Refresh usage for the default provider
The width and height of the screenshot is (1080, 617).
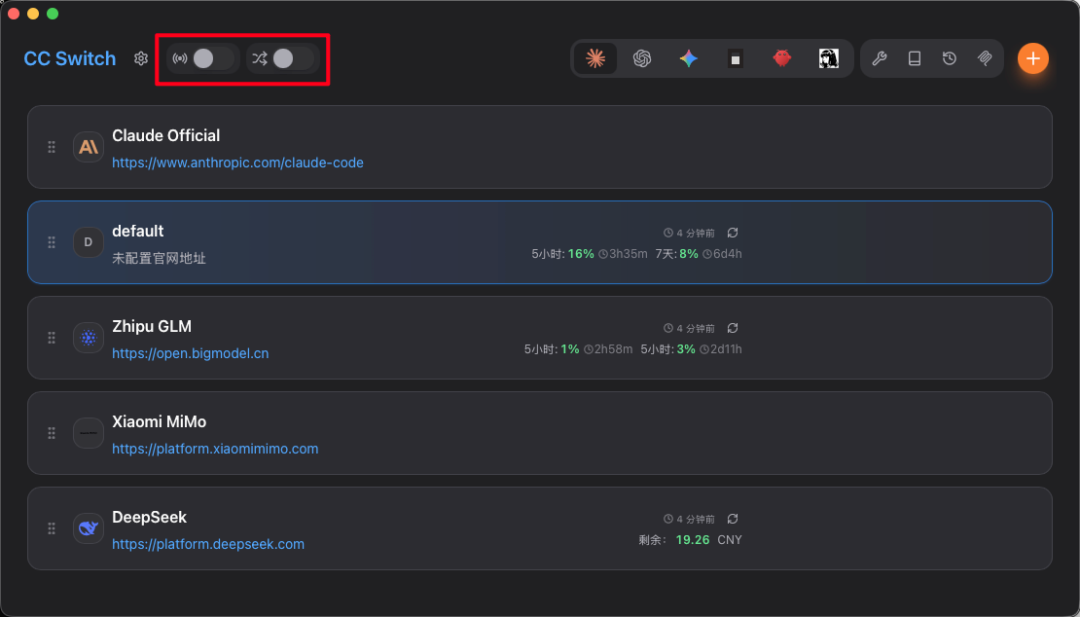[733, 233]
